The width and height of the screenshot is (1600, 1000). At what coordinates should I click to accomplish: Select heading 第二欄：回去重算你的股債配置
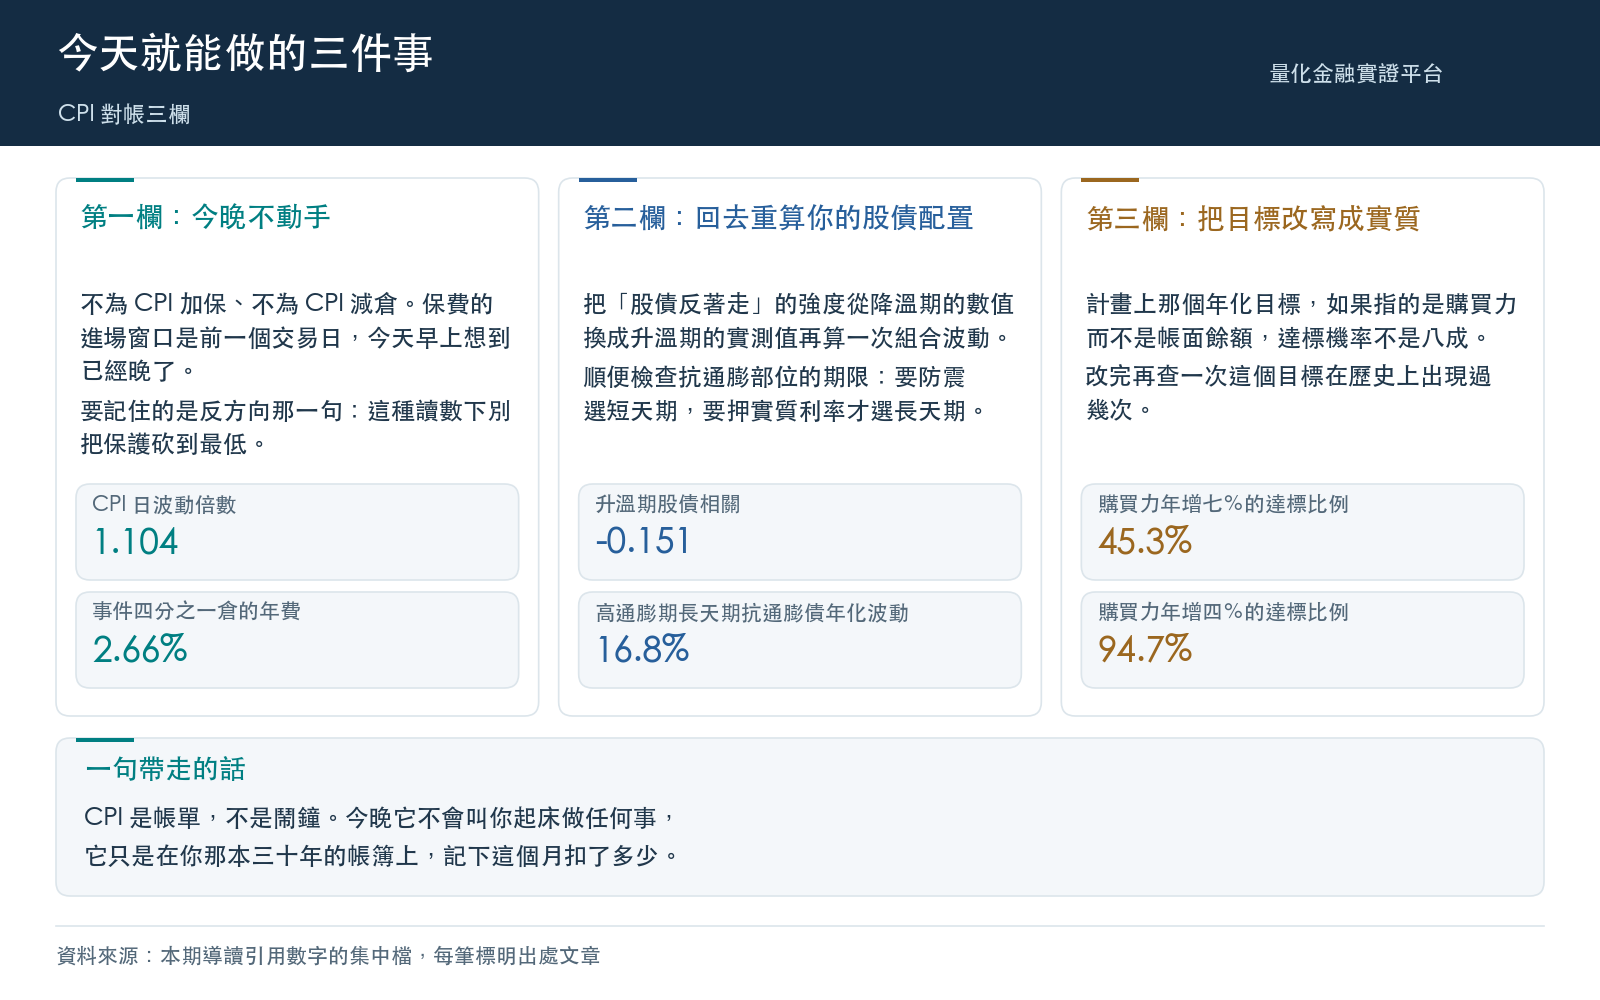tap(779, 218)
